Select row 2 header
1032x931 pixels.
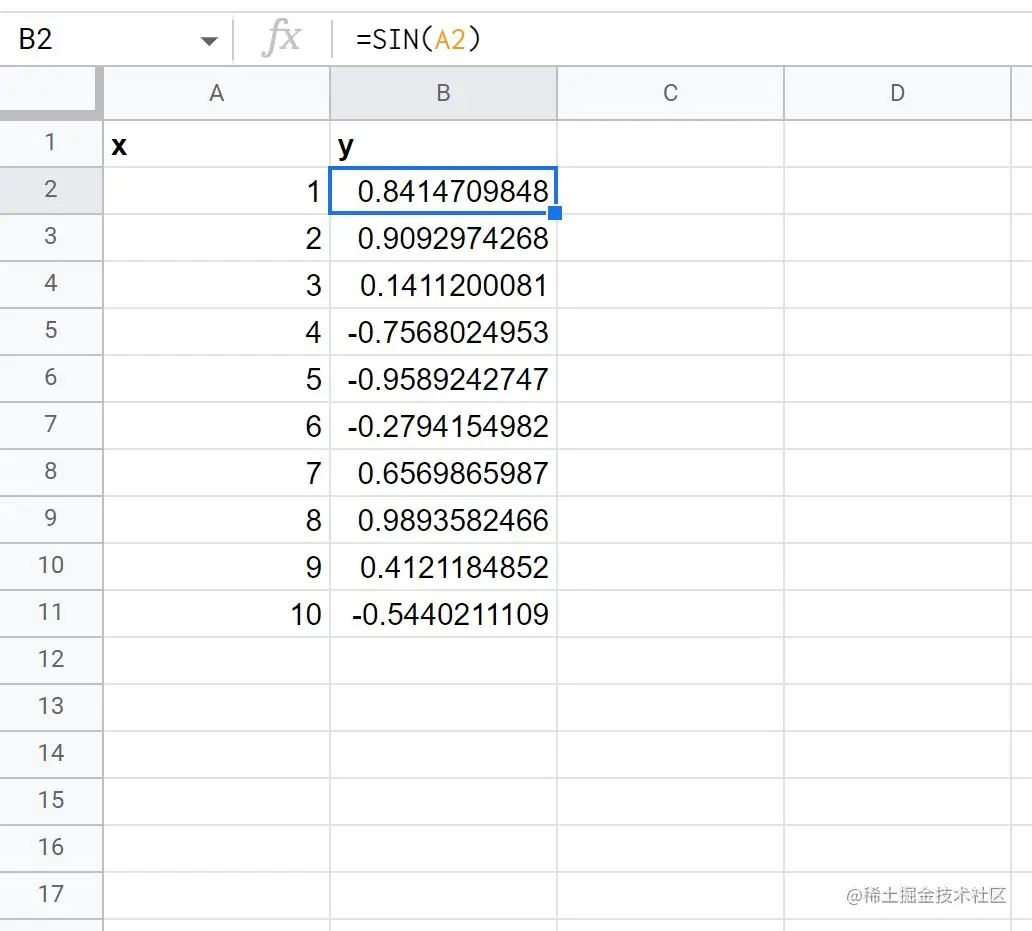tap(51, 190)
